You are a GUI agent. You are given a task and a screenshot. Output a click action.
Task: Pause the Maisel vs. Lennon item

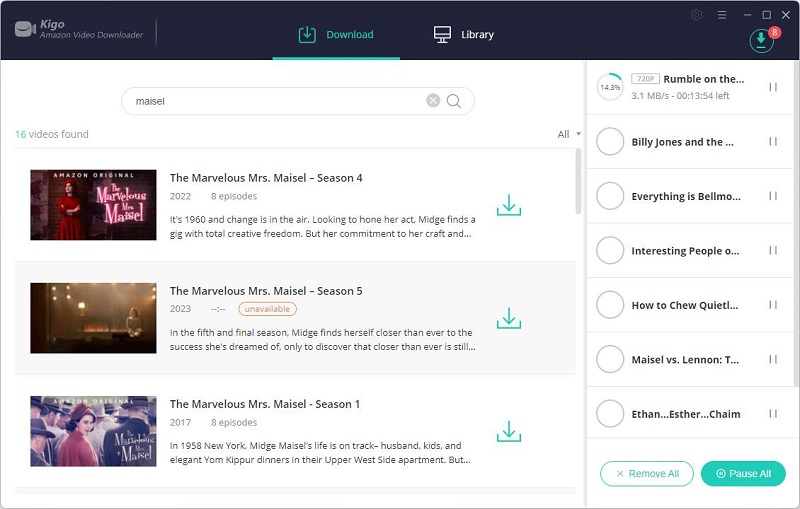773,359
